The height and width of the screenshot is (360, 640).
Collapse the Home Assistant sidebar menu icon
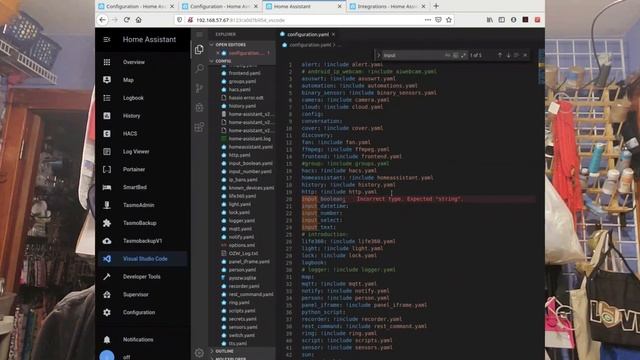107,40
